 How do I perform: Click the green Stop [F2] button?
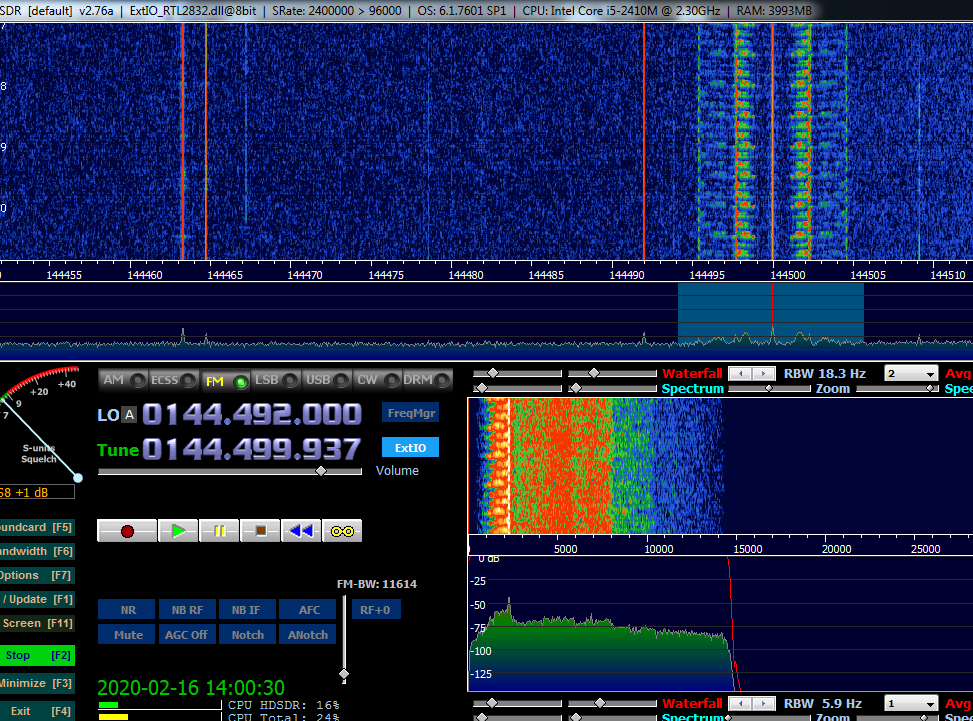pos(37,655)
